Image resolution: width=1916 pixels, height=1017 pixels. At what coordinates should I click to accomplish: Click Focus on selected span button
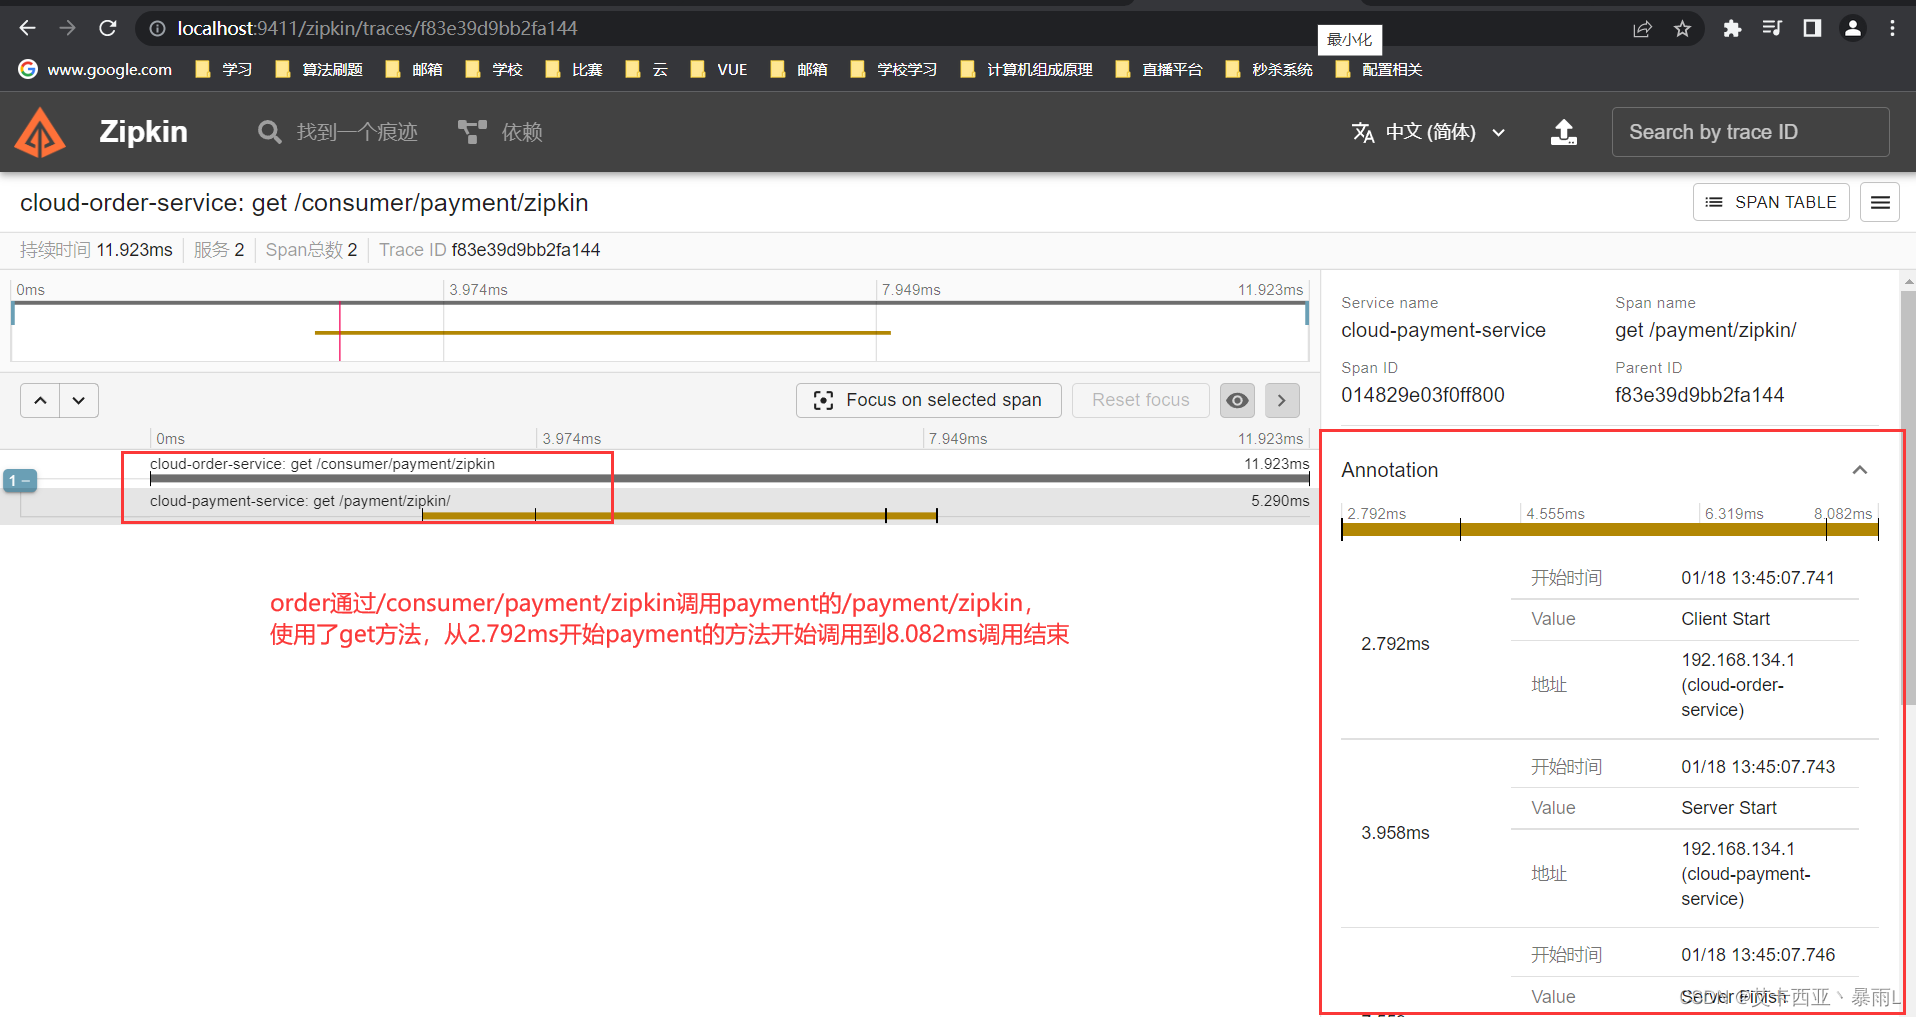(929, 400)
